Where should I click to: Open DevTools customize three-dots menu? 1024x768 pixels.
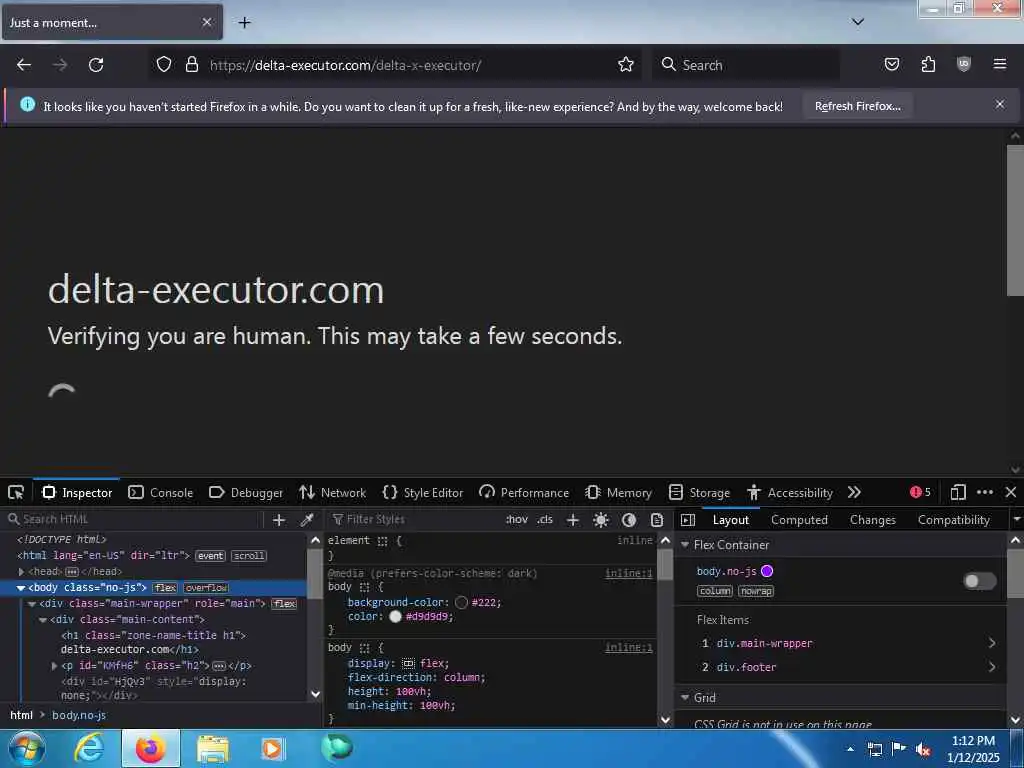tap(985, 492)
